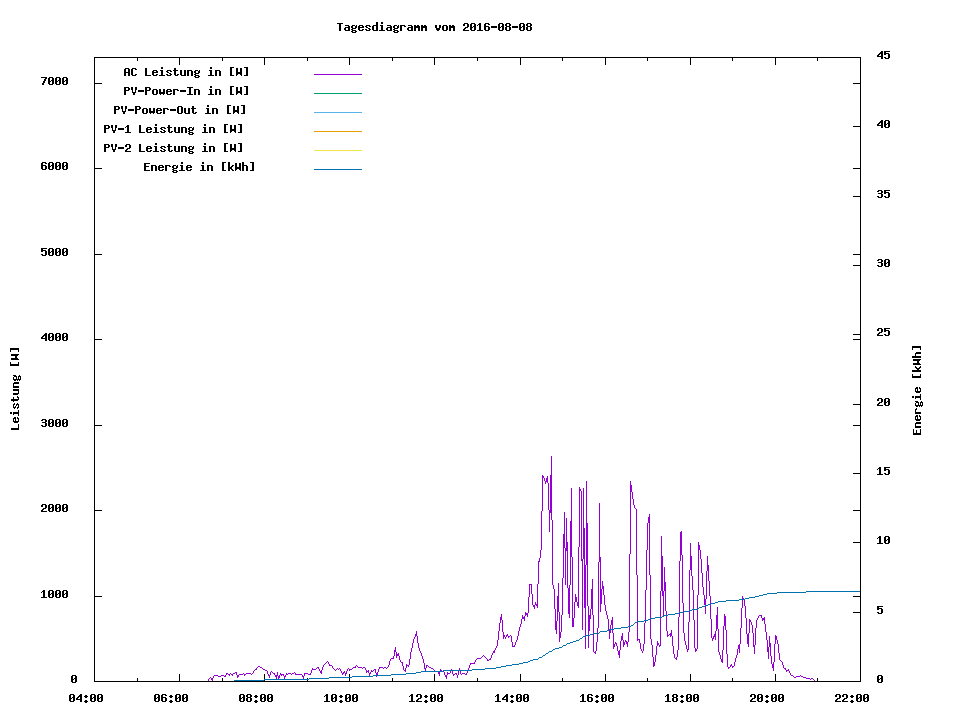Select the AC Leistung legend label
Viewport: 960px width, 720px height.
tap(186, 72)
